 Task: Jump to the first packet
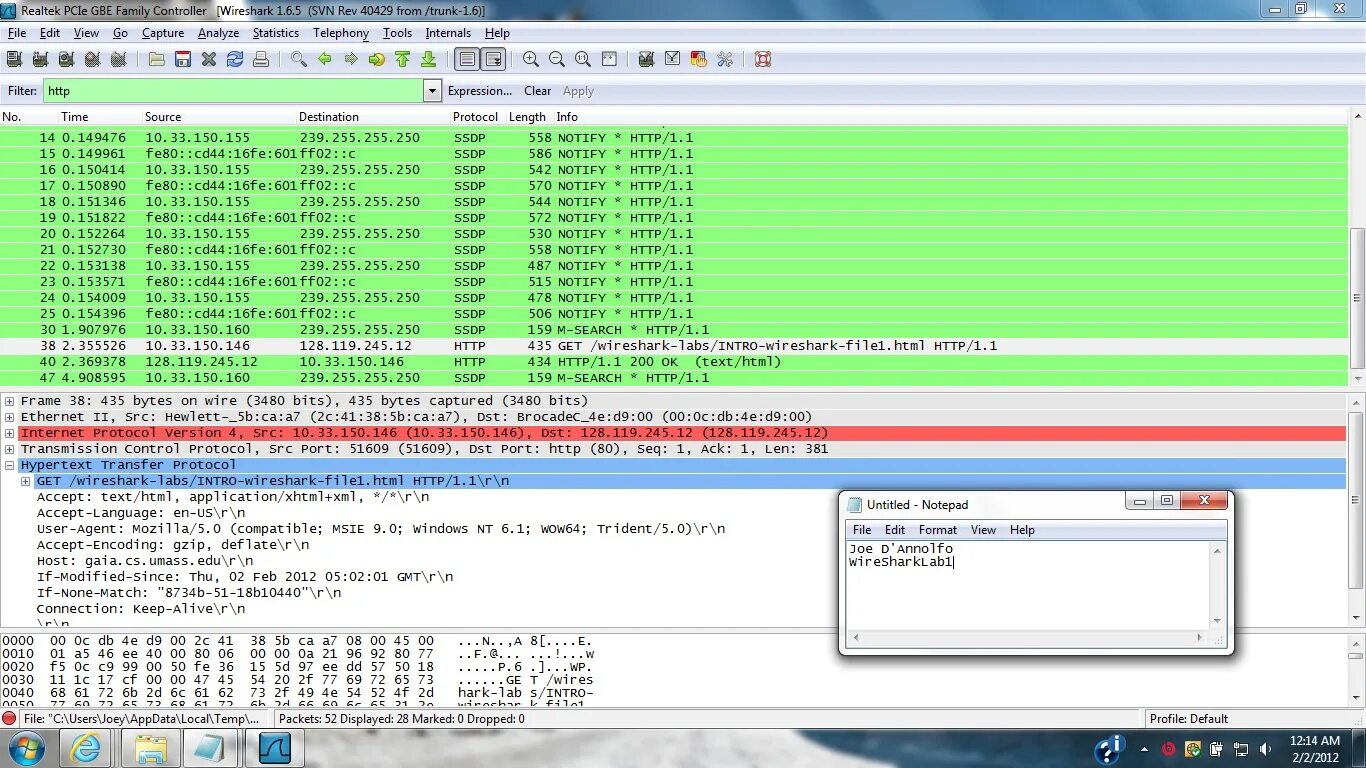(x=403, y=59)
